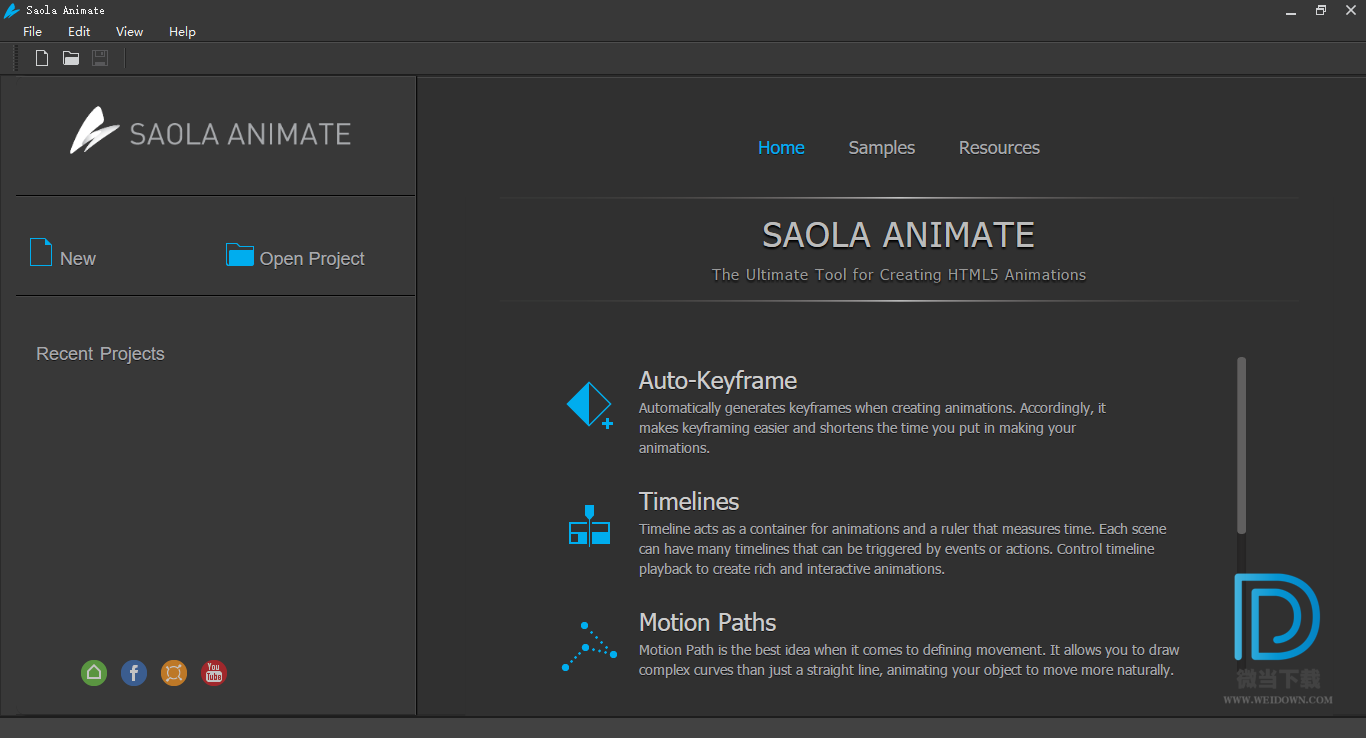
Task: Click the vertical scrollbar thumb in welcome page
Action: point(1242,445)
